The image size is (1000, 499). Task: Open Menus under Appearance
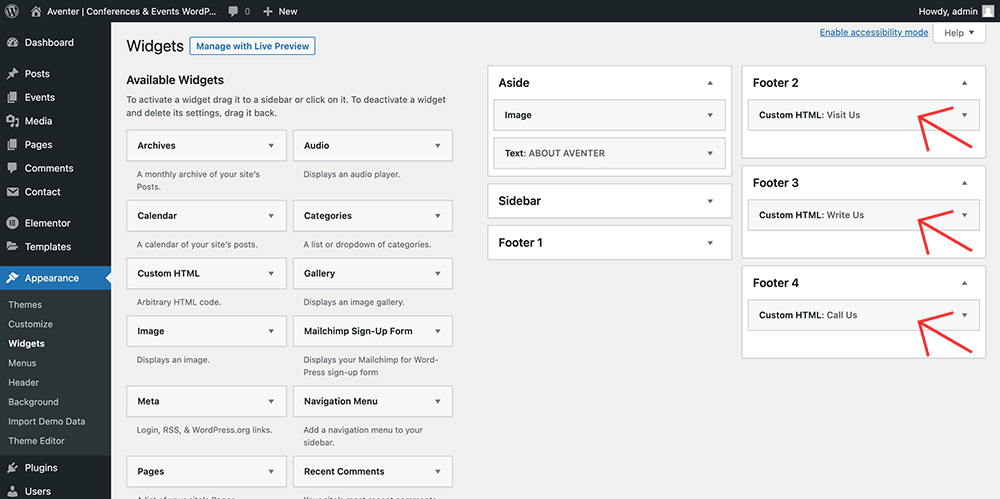(x=22, y=363)
